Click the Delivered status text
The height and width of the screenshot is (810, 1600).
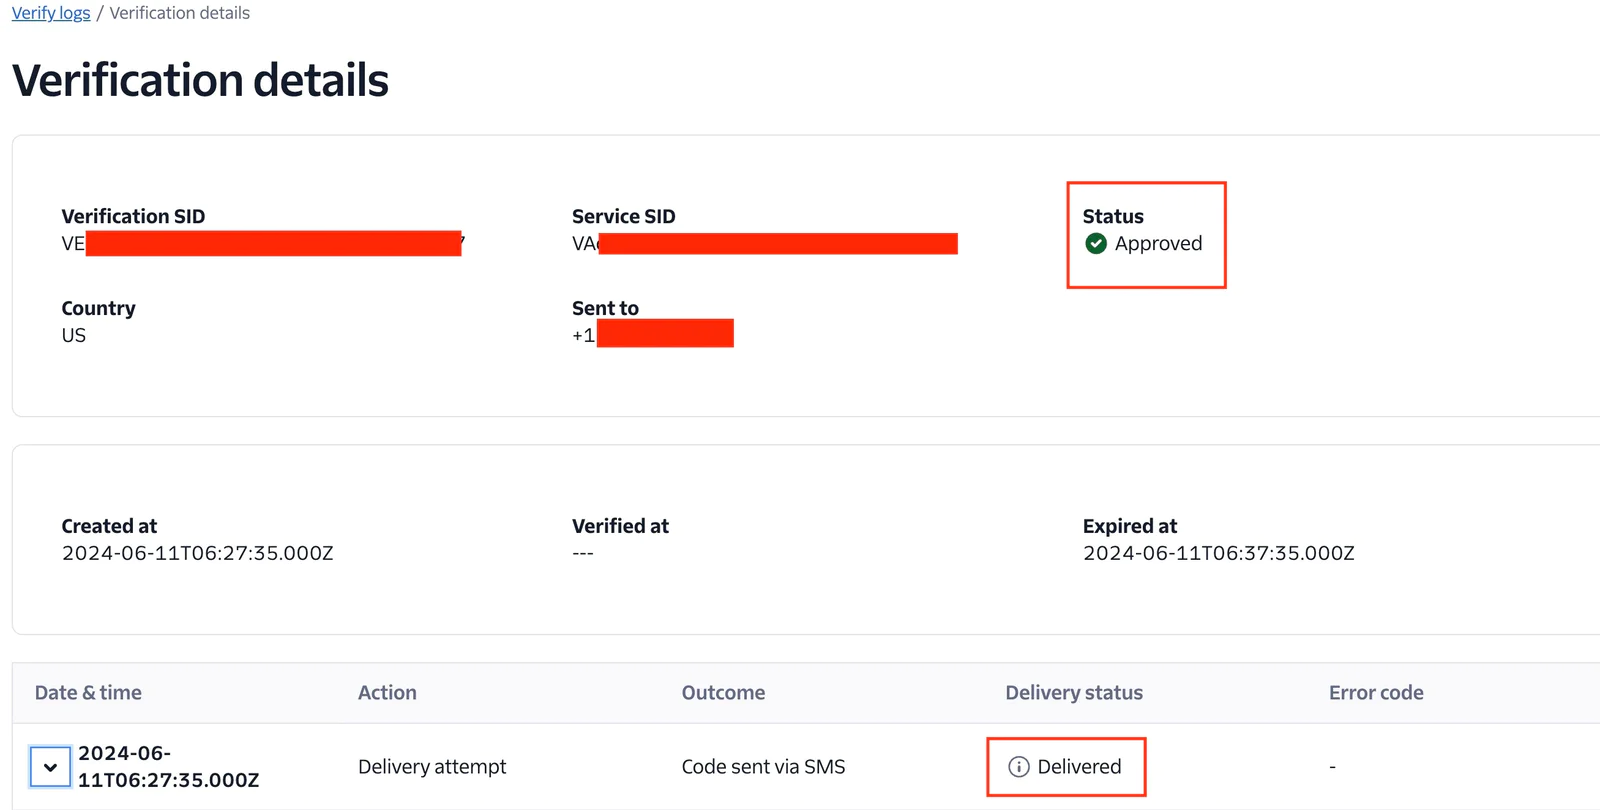tap(1079, 767)
